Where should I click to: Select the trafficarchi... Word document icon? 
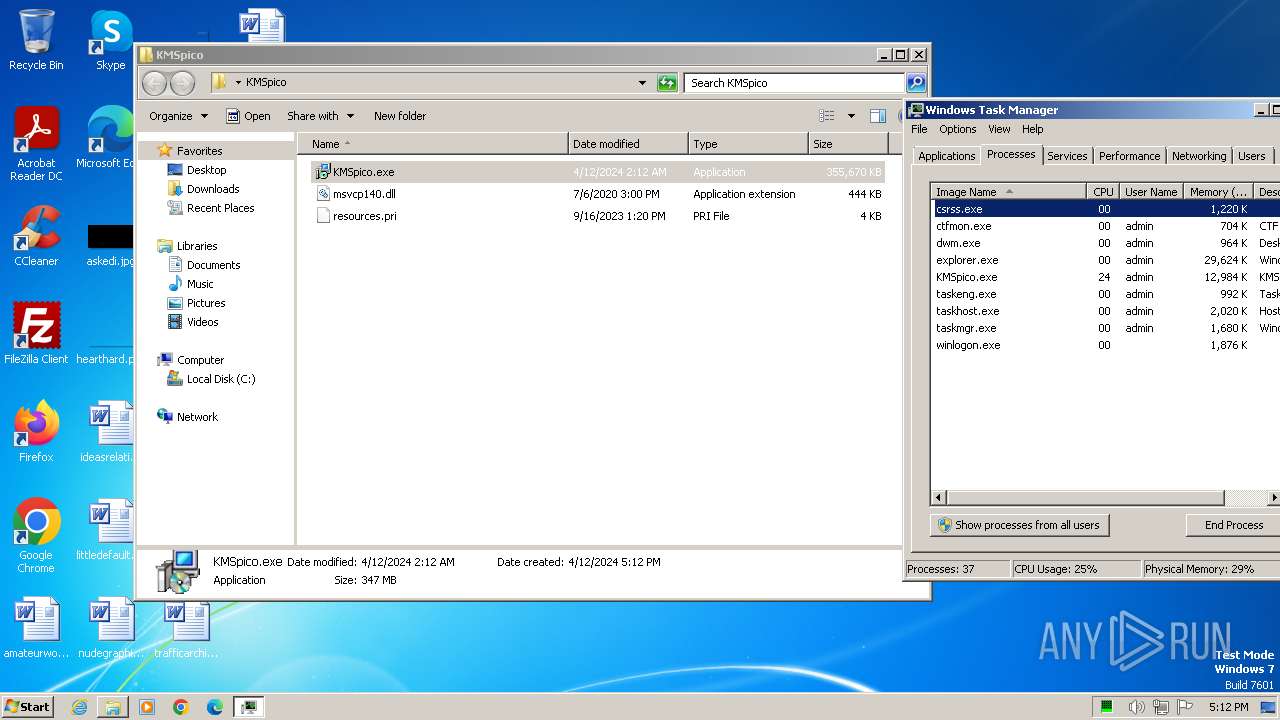[186, 630]
